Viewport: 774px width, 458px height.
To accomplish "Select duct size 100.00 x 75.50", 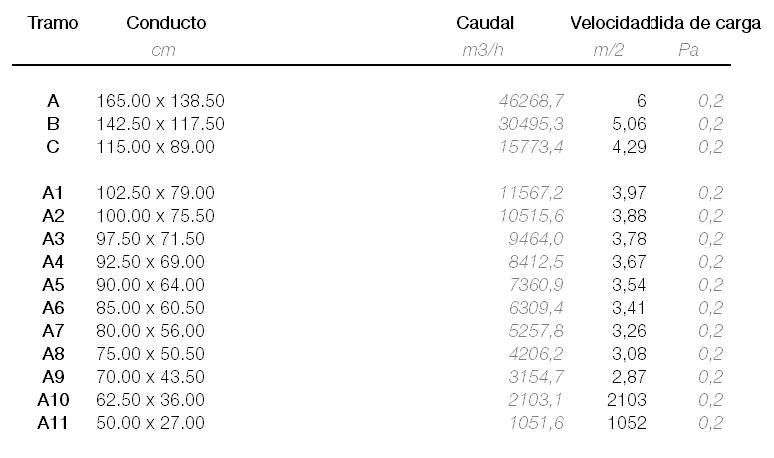I will [x=155, y=216].
